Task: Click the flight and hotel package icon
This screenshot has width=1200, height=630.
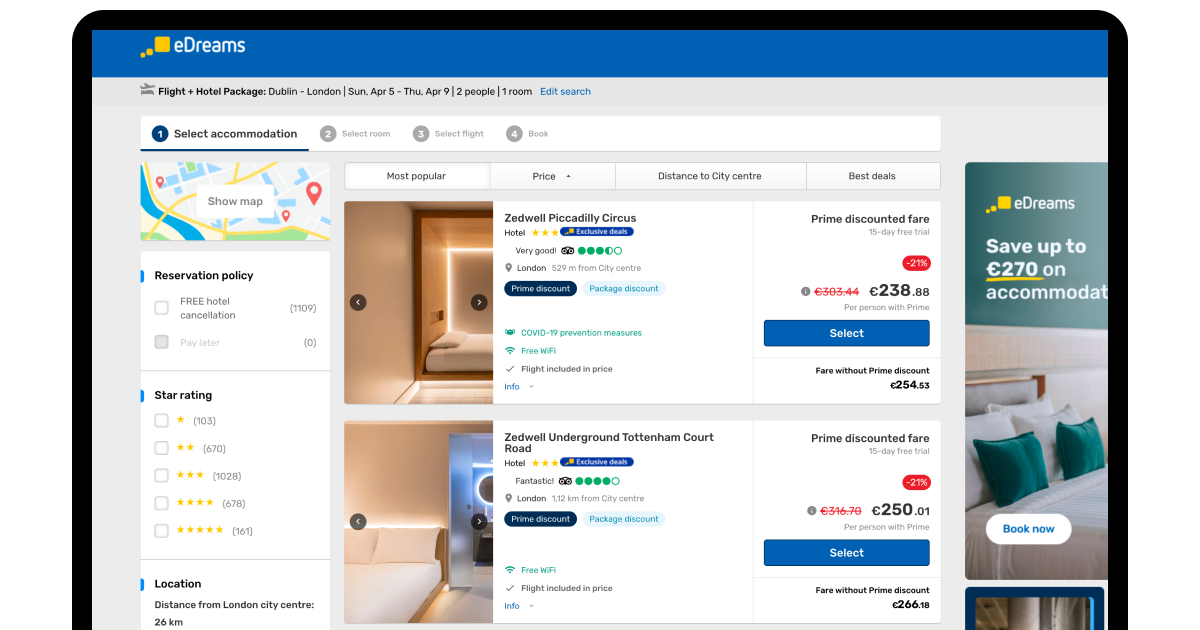Action: [x=147, y=90]
